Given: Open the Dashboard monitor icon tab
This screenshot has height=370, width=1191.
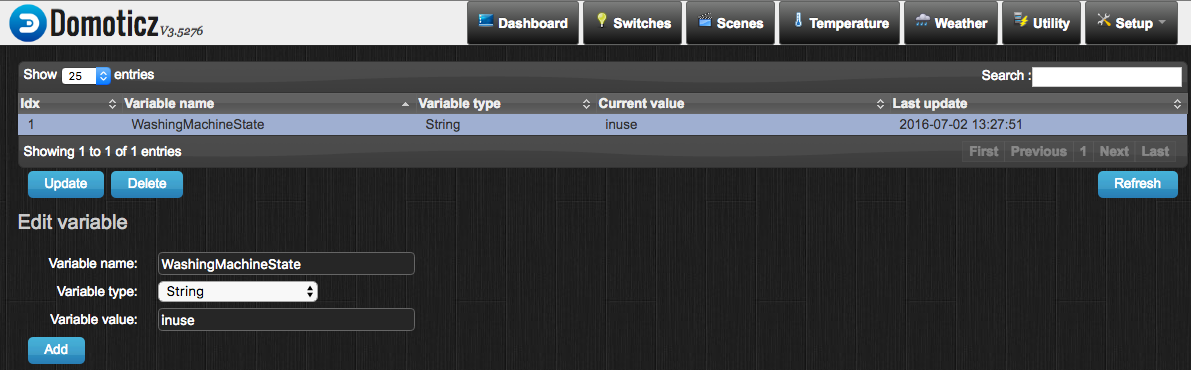Looking at the screenshot, I should pos(486,21).
